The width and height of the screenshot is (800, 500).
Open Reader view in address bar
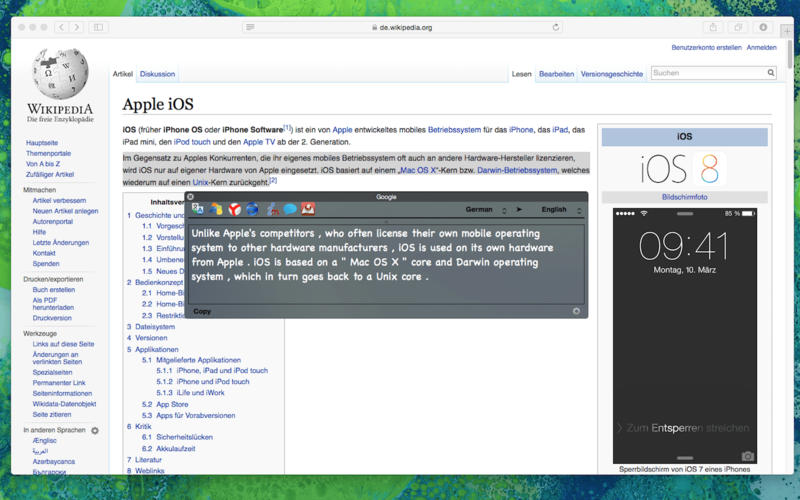coord(250,27)
